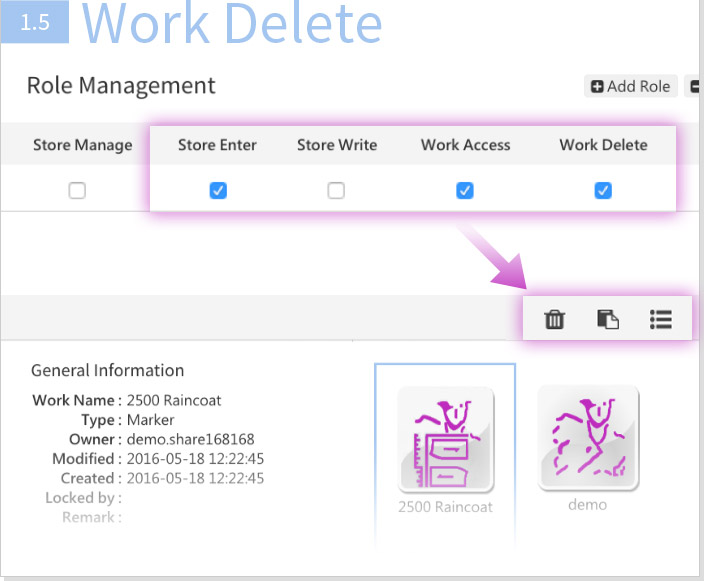This screenshot has width=704, height=581.
Task: Enable the Store Manage checkbox
Action: (x=77, y=191)
